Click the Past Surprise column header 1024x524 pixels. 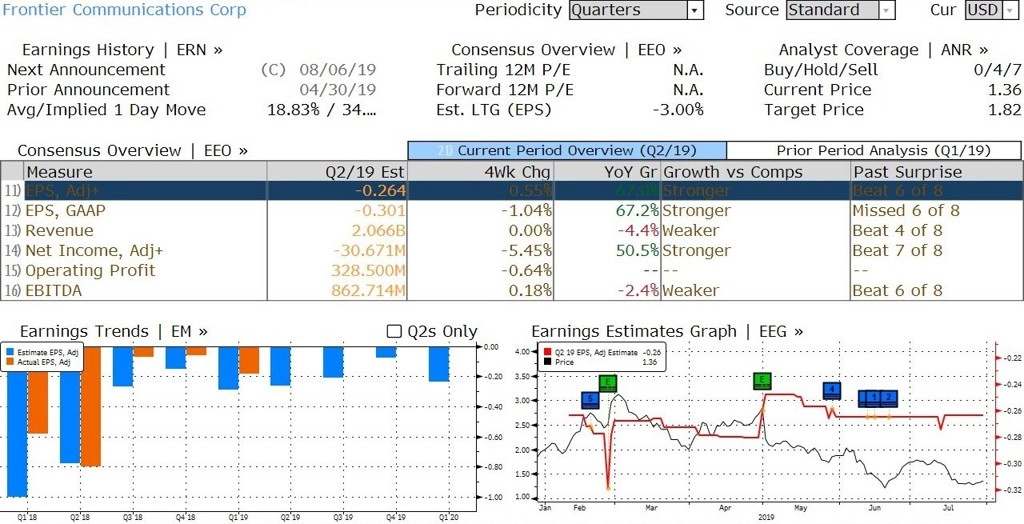(x=935, y=172)
